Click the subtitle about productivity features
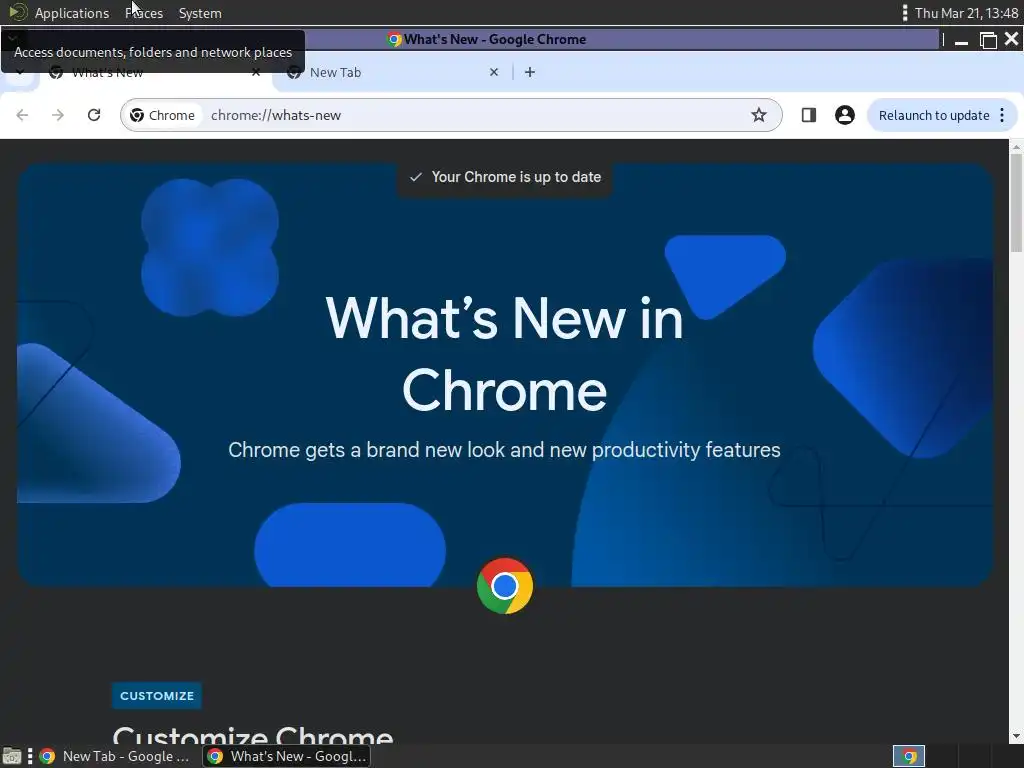Image resolution: width=1024 pixels, height=768 pixels. pyautogui.click(x=504, y=450)
